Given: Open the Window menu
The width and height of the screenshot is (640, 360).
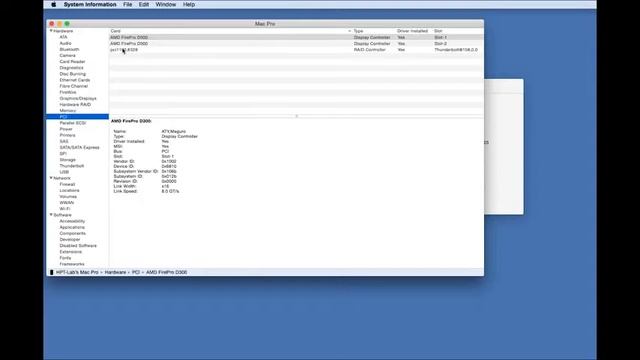Looking at the screenshot, I should point(166,4).
